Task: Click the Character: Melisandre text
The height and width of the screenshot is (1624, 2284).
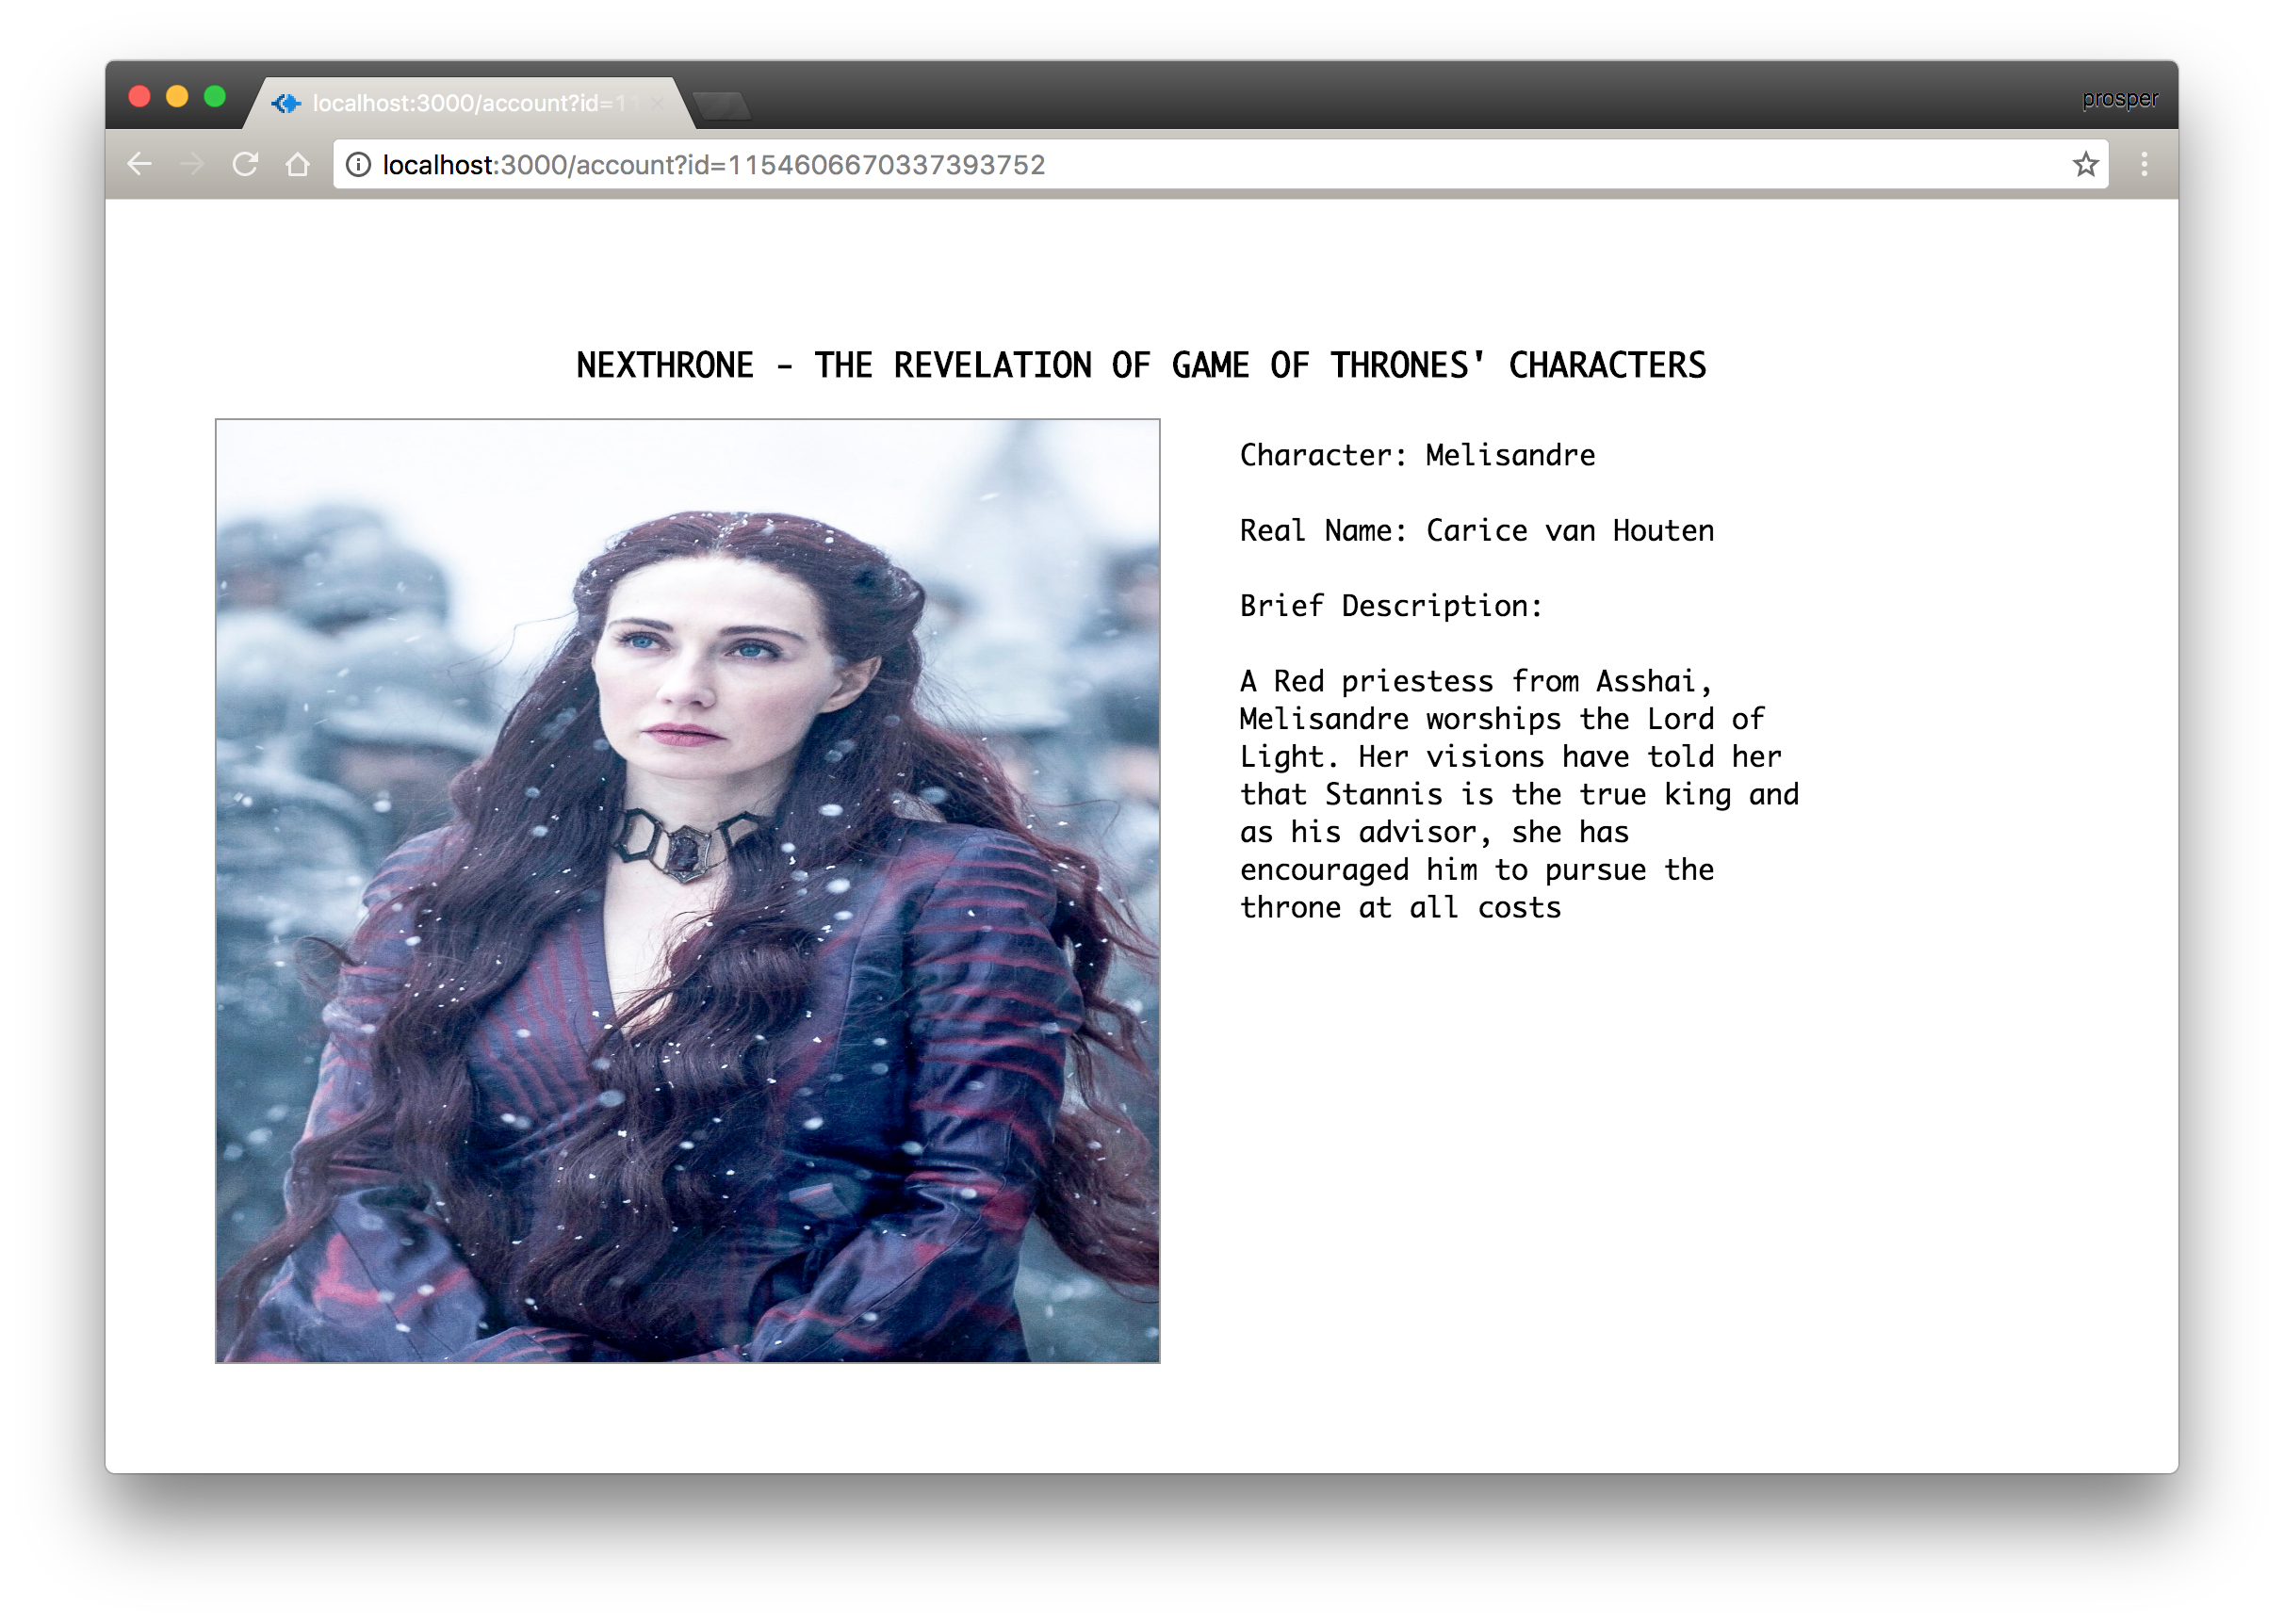Action: tap(1416, 455)
